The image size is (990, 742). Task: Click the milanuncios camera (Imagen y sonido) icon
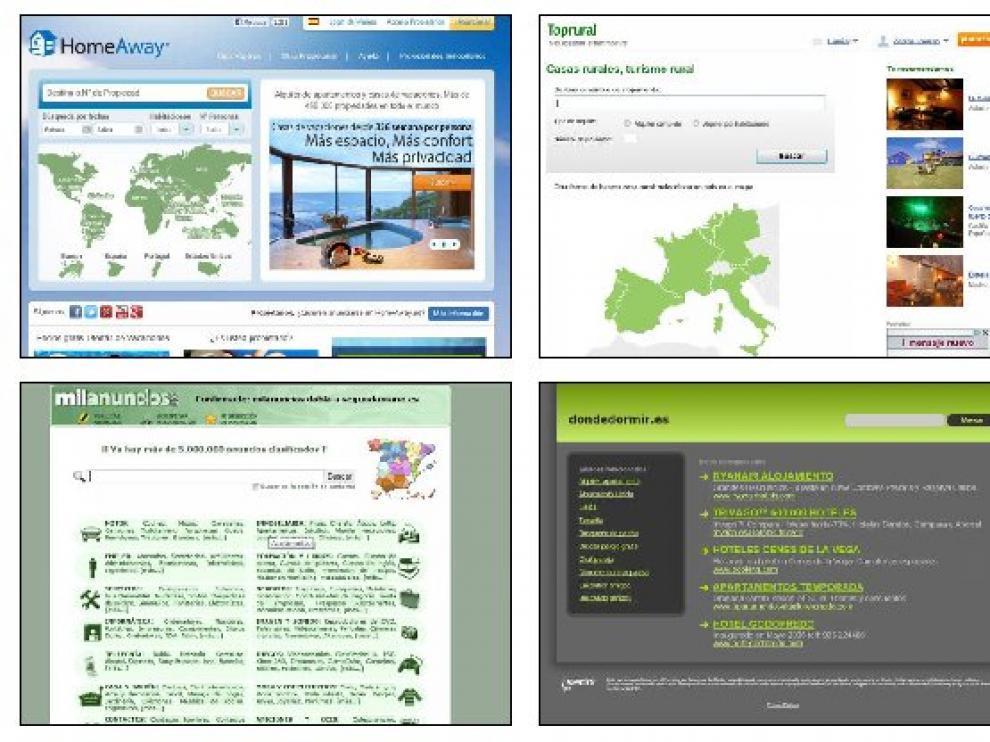click(409, 632)
